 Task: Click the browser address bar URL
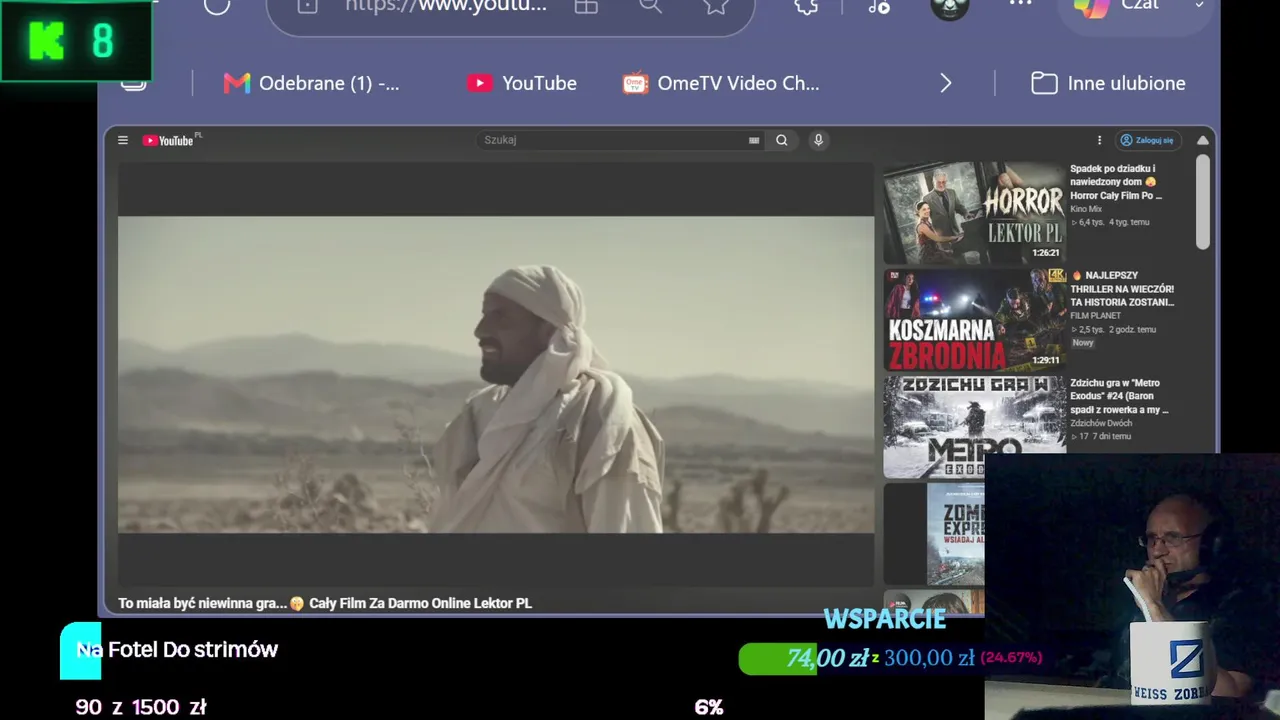point(446,5)
